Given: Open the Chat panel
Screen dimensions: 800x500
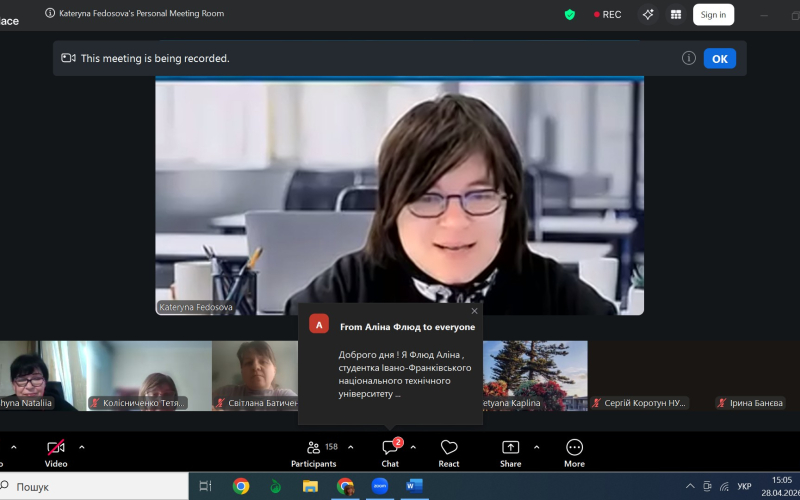Looking at the screenshot, I should pos(390,452).
